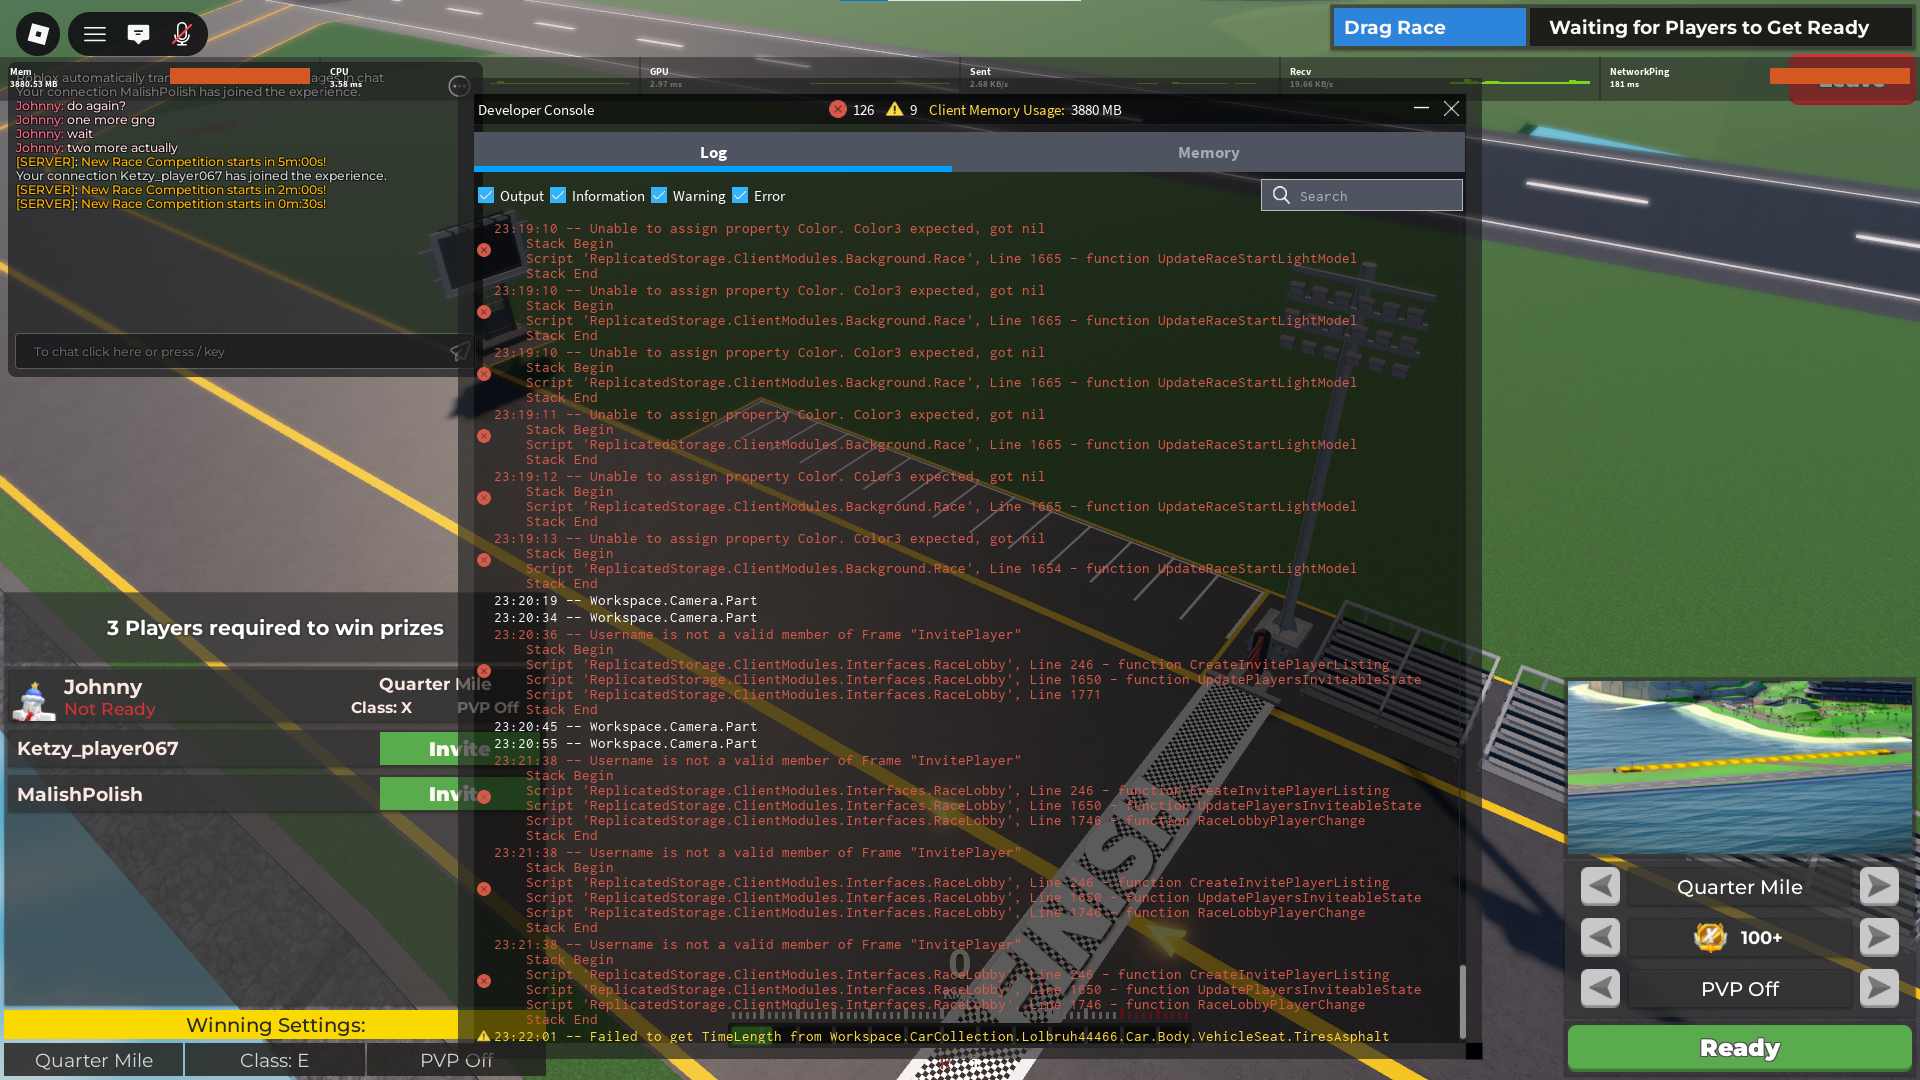
Task: Select previous PVP Off option arrow
Action: [x=1600, y=988]
